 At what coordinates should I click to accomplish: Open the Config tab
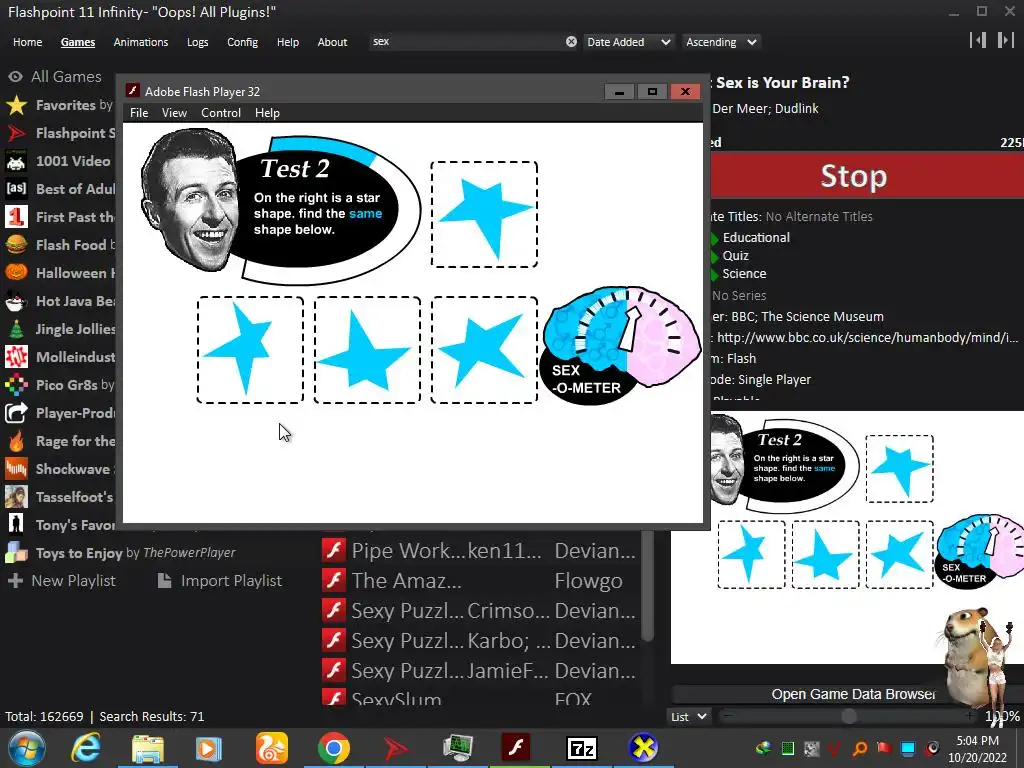tap(242, 42)
